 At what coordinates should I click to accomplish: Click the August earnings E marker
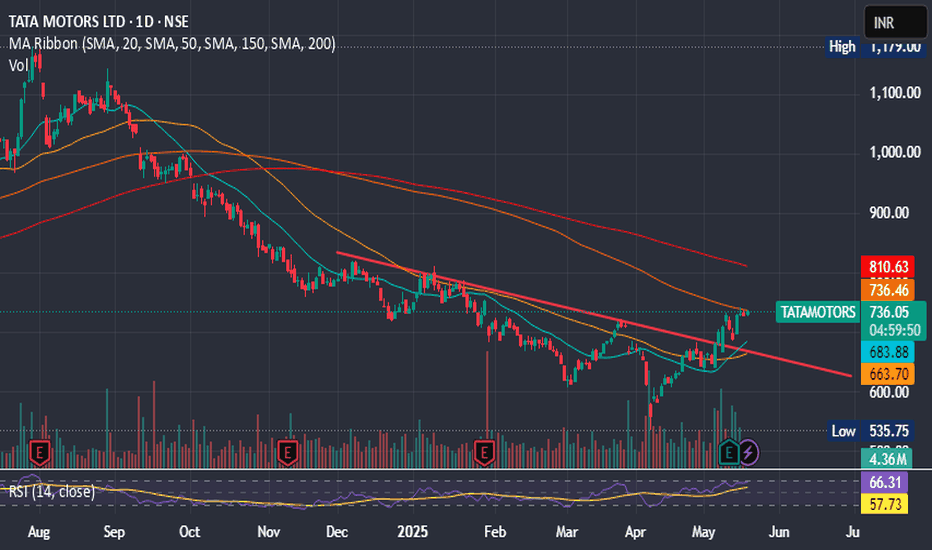coord(39,453)
